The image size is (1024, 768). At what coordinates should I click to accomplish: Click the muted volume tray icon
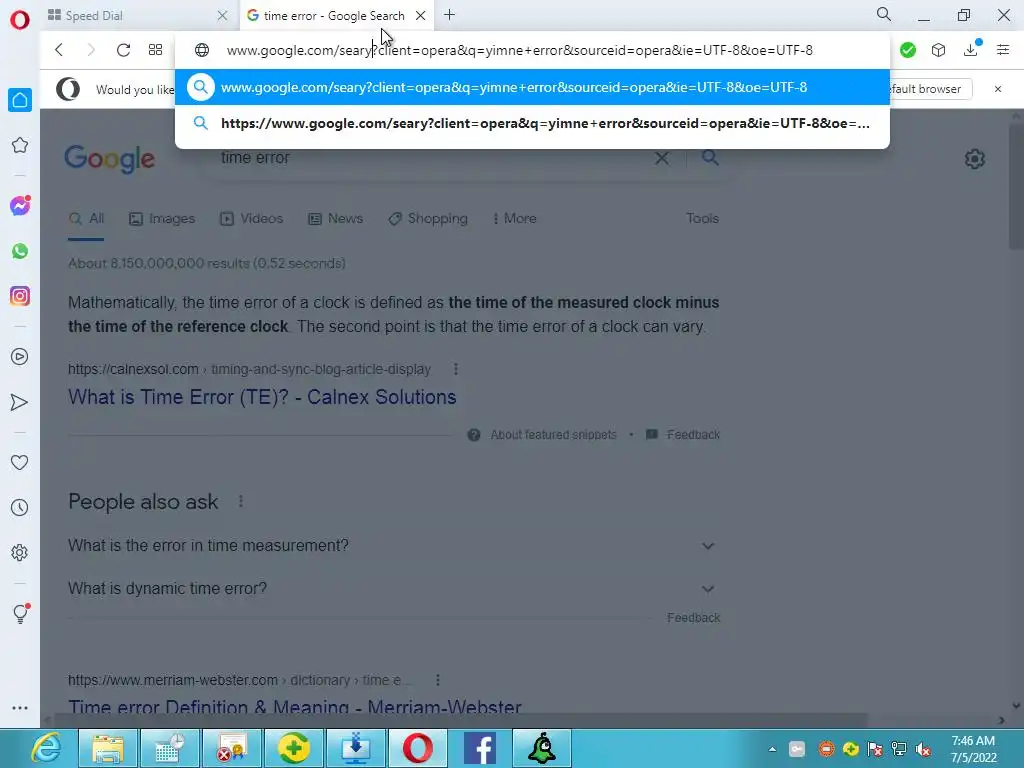(923, 749)
